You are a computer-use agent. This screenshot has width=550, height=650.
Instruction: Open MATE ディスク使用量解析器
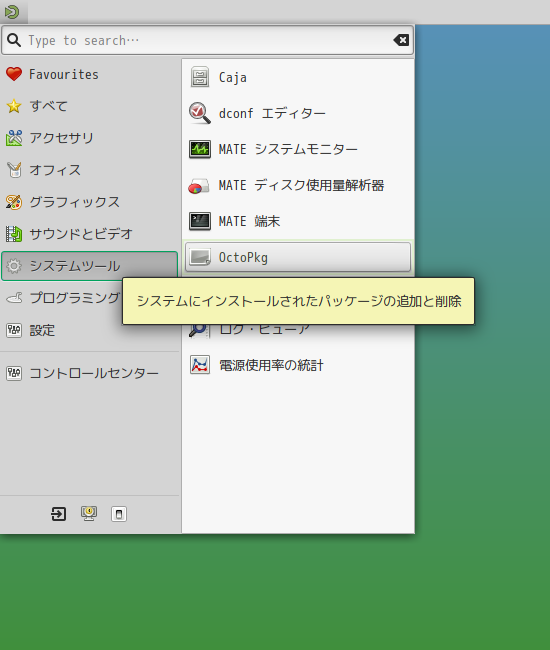coord(298,185)
